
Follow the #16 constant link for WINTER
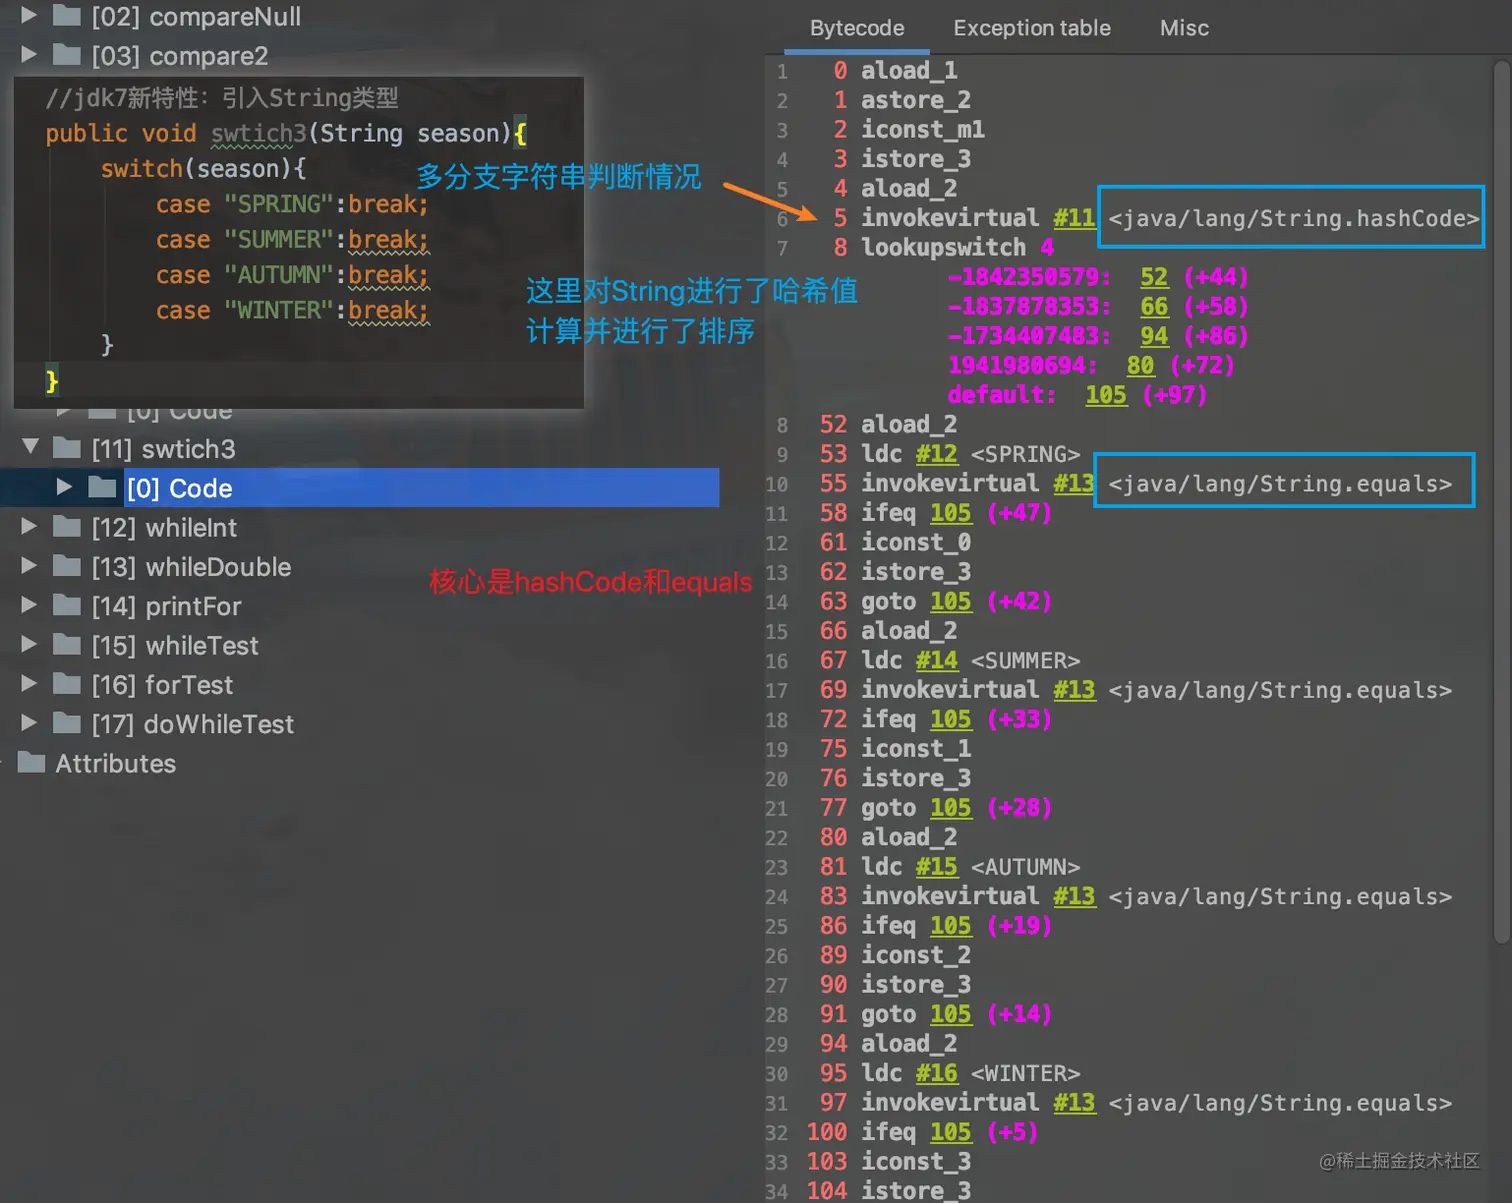click(937, 1073)
